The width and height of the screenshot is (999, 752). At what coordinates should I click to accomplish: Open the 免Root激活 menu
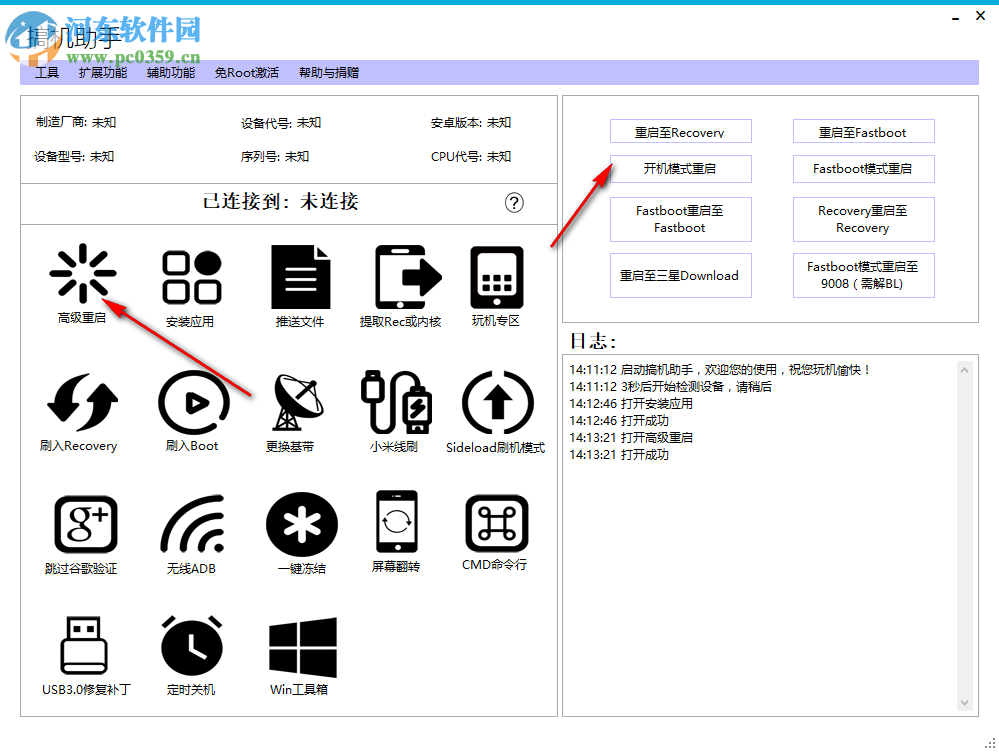(247, 73)
